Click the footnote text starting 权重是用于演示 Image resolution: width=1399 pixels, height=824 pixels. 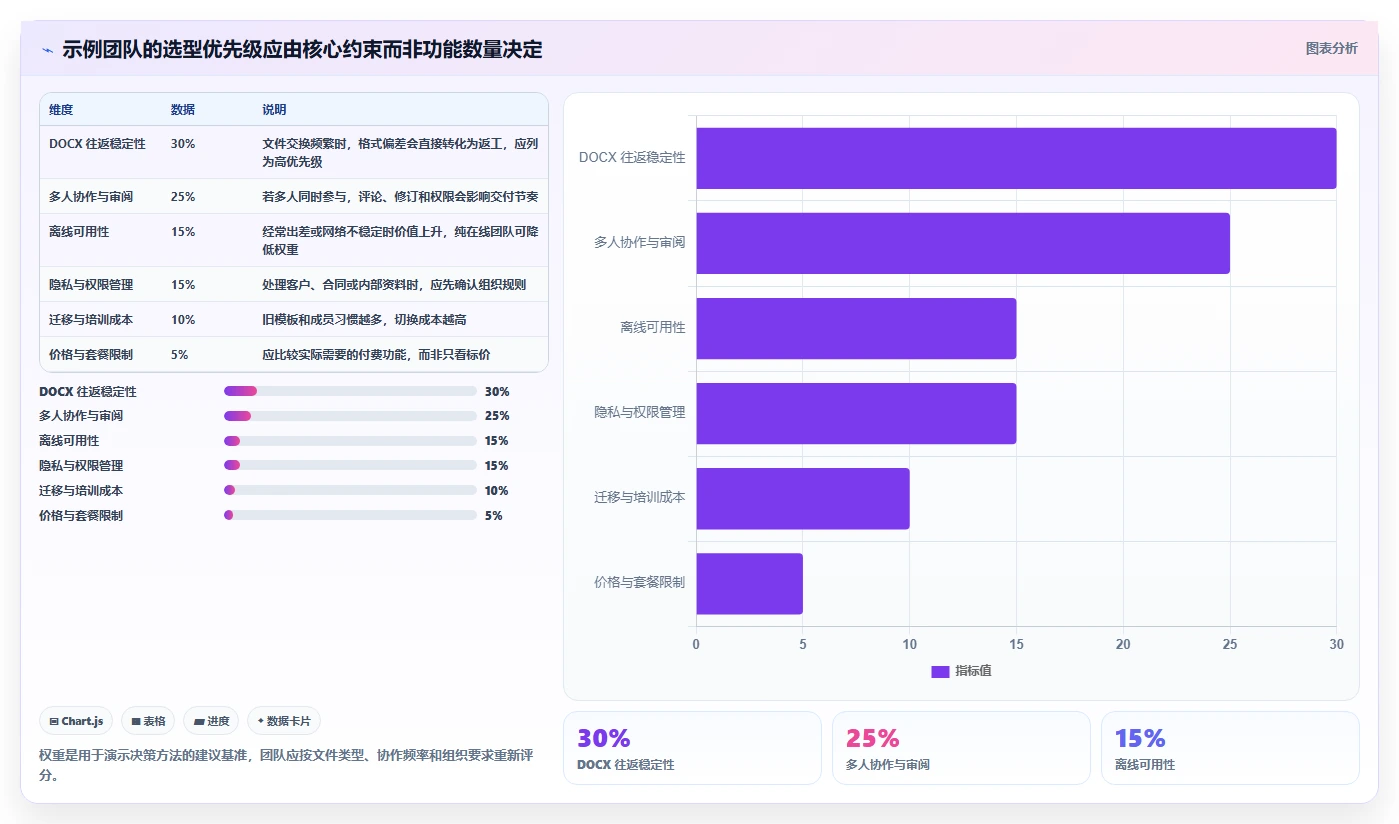[x=286, y=765]
